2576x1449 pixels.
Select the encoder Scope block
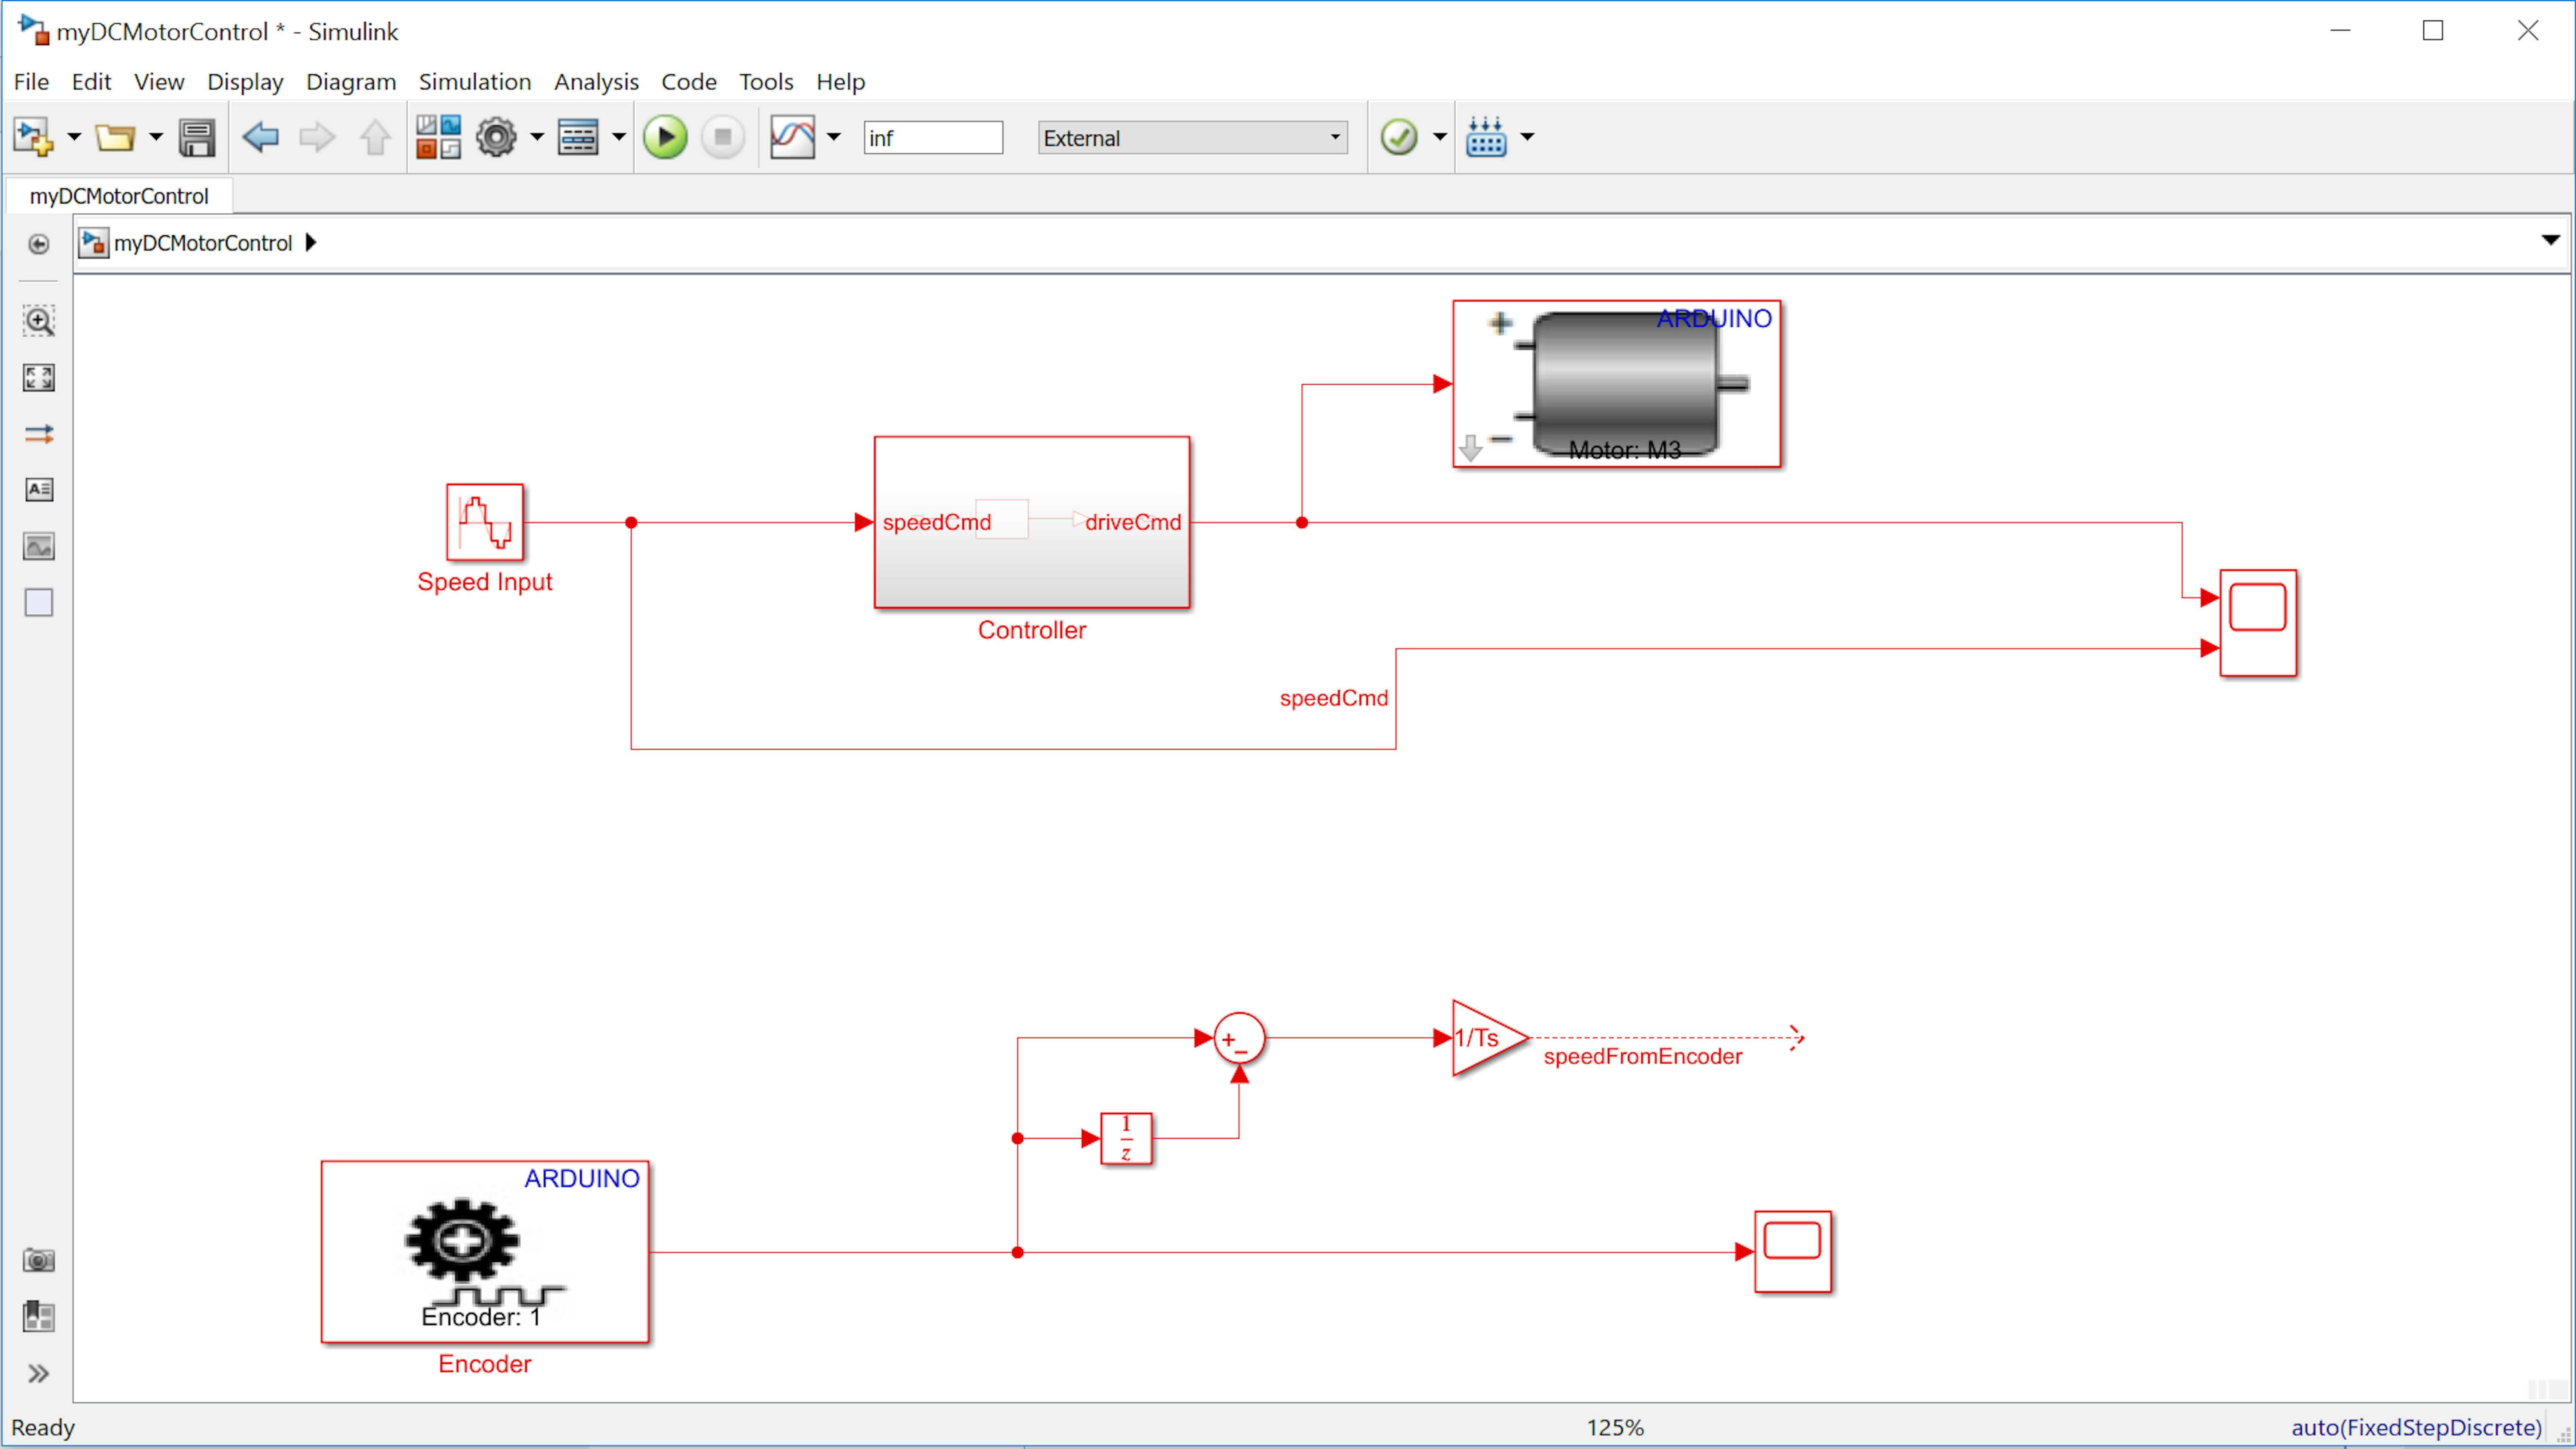pos(1793,1252)
